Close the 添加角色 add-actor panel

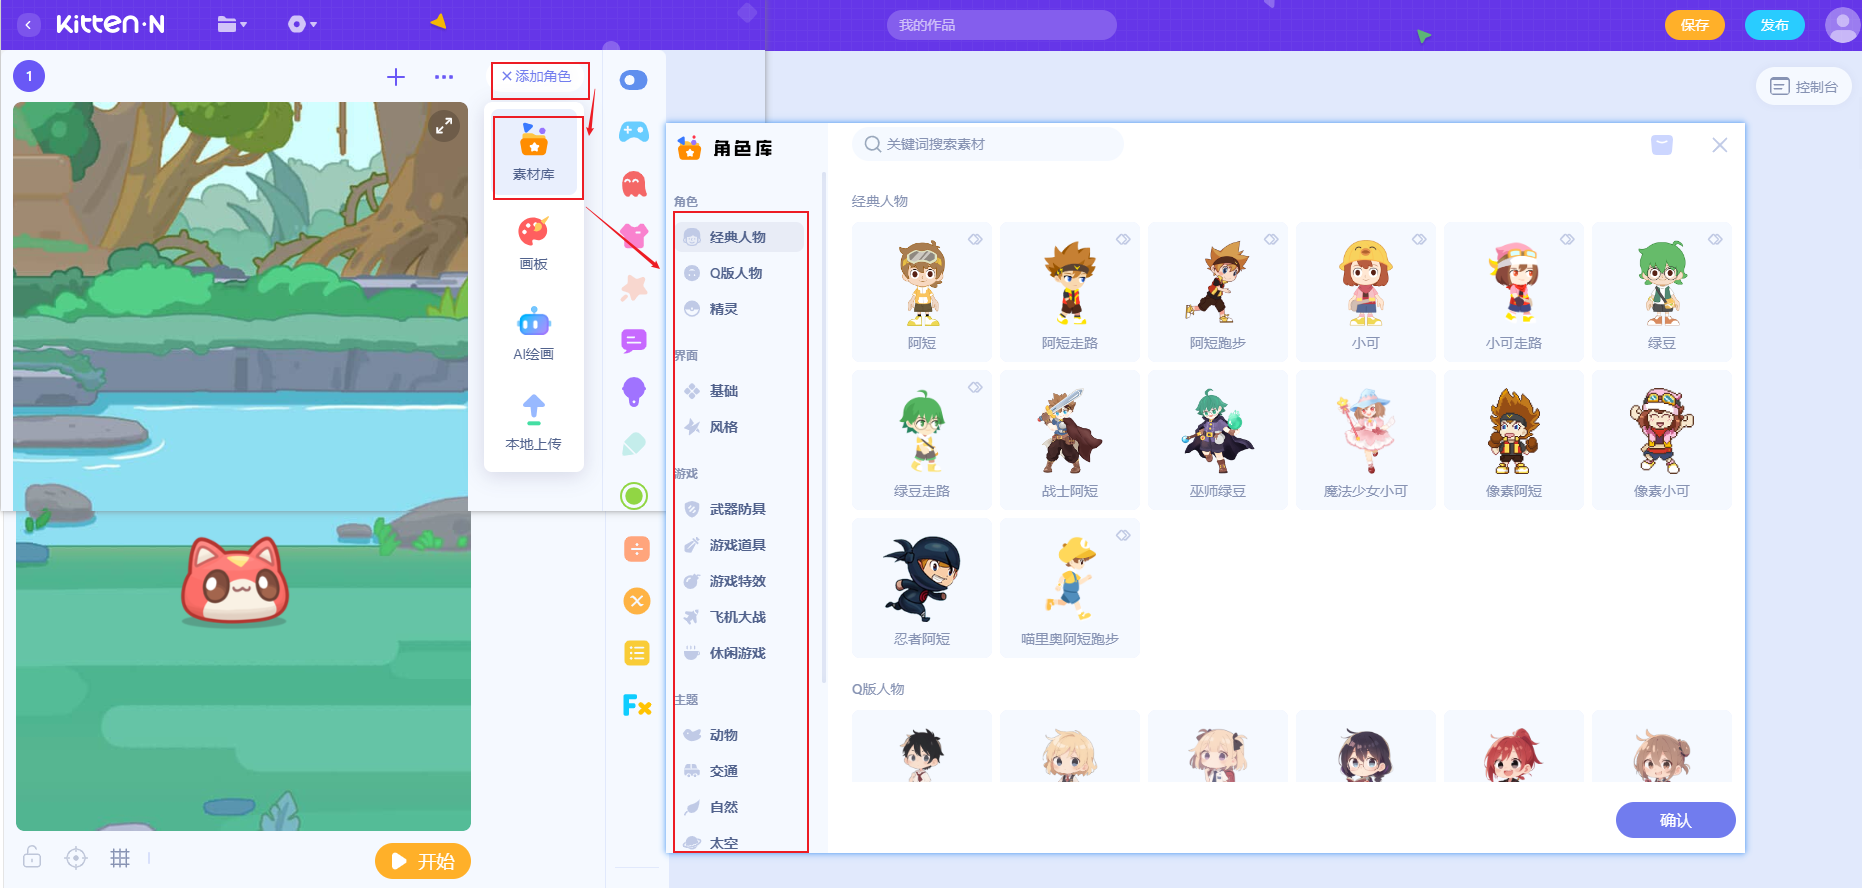pos(537,77)
